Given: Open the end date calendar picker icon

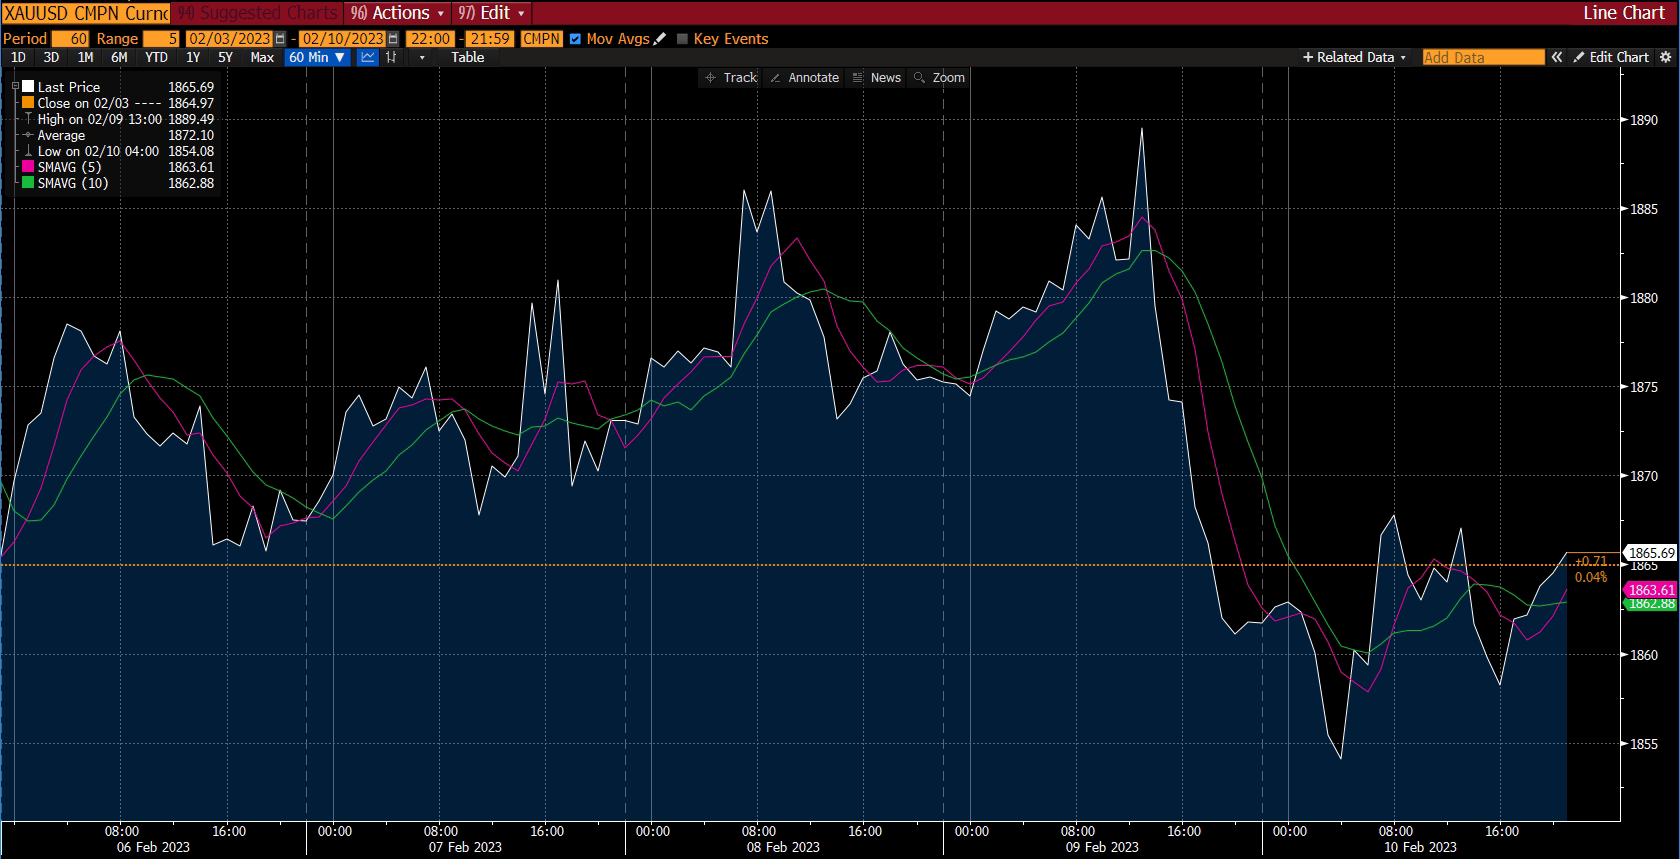Looking at the screenshot, I should click(x=393, y=39).
